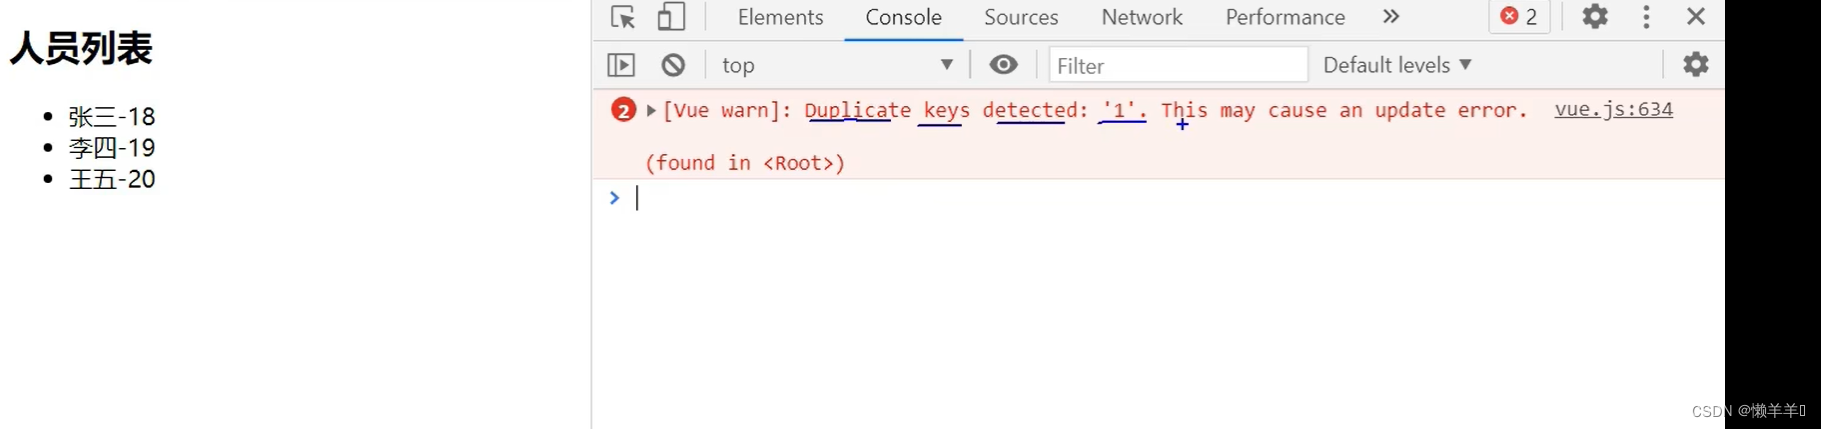1821x429 pixels.
Task: Click the red error count badge
Action: (x=1519, y=17)
